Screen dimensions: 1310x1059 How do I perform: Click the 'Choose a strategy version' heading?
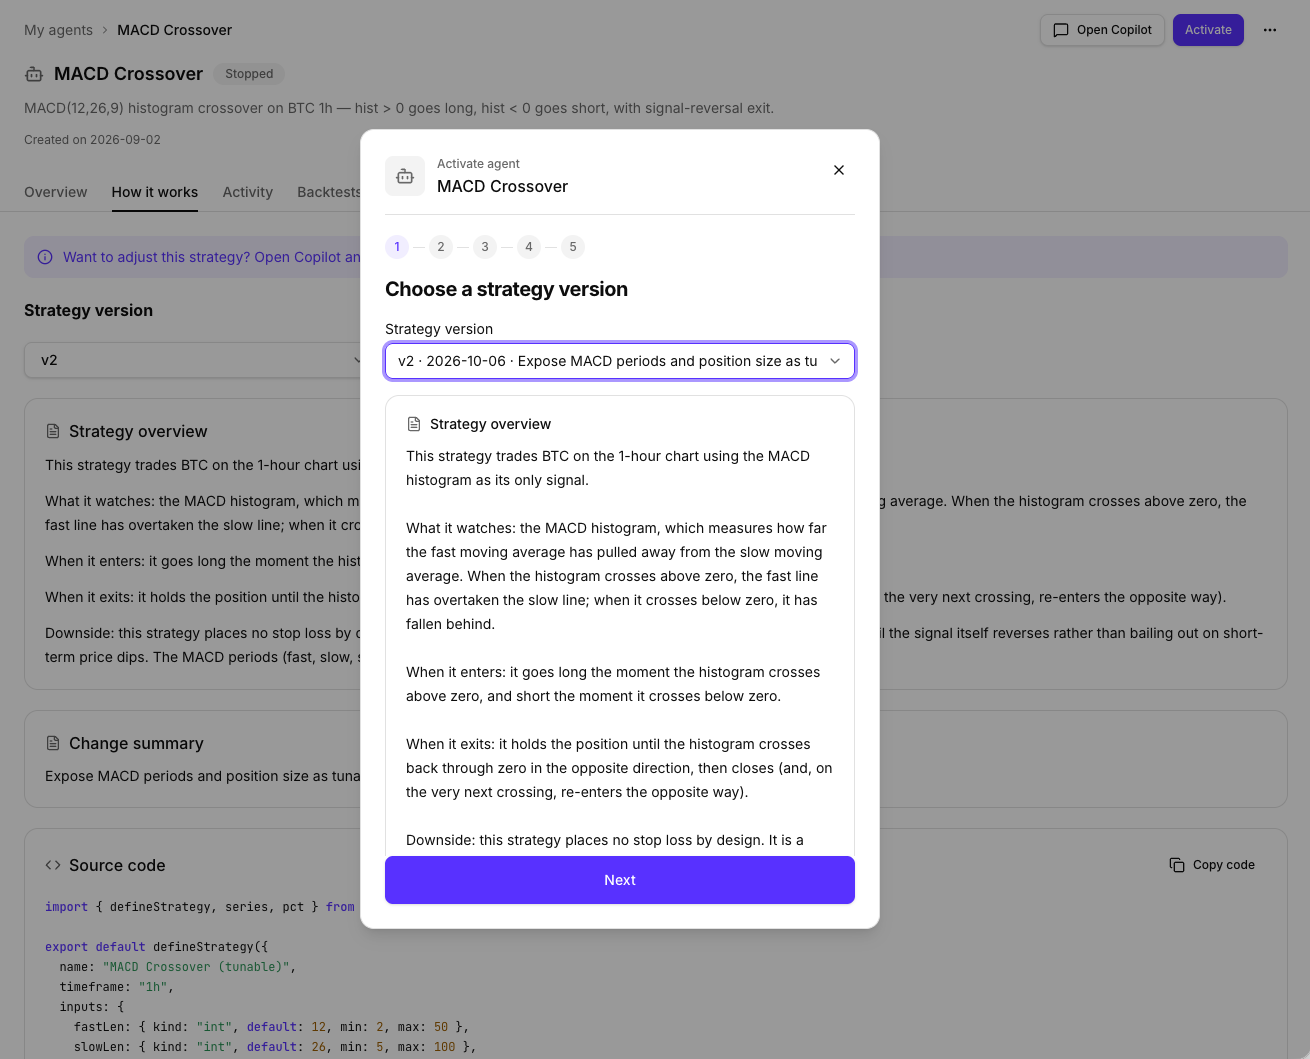(507, 289)
